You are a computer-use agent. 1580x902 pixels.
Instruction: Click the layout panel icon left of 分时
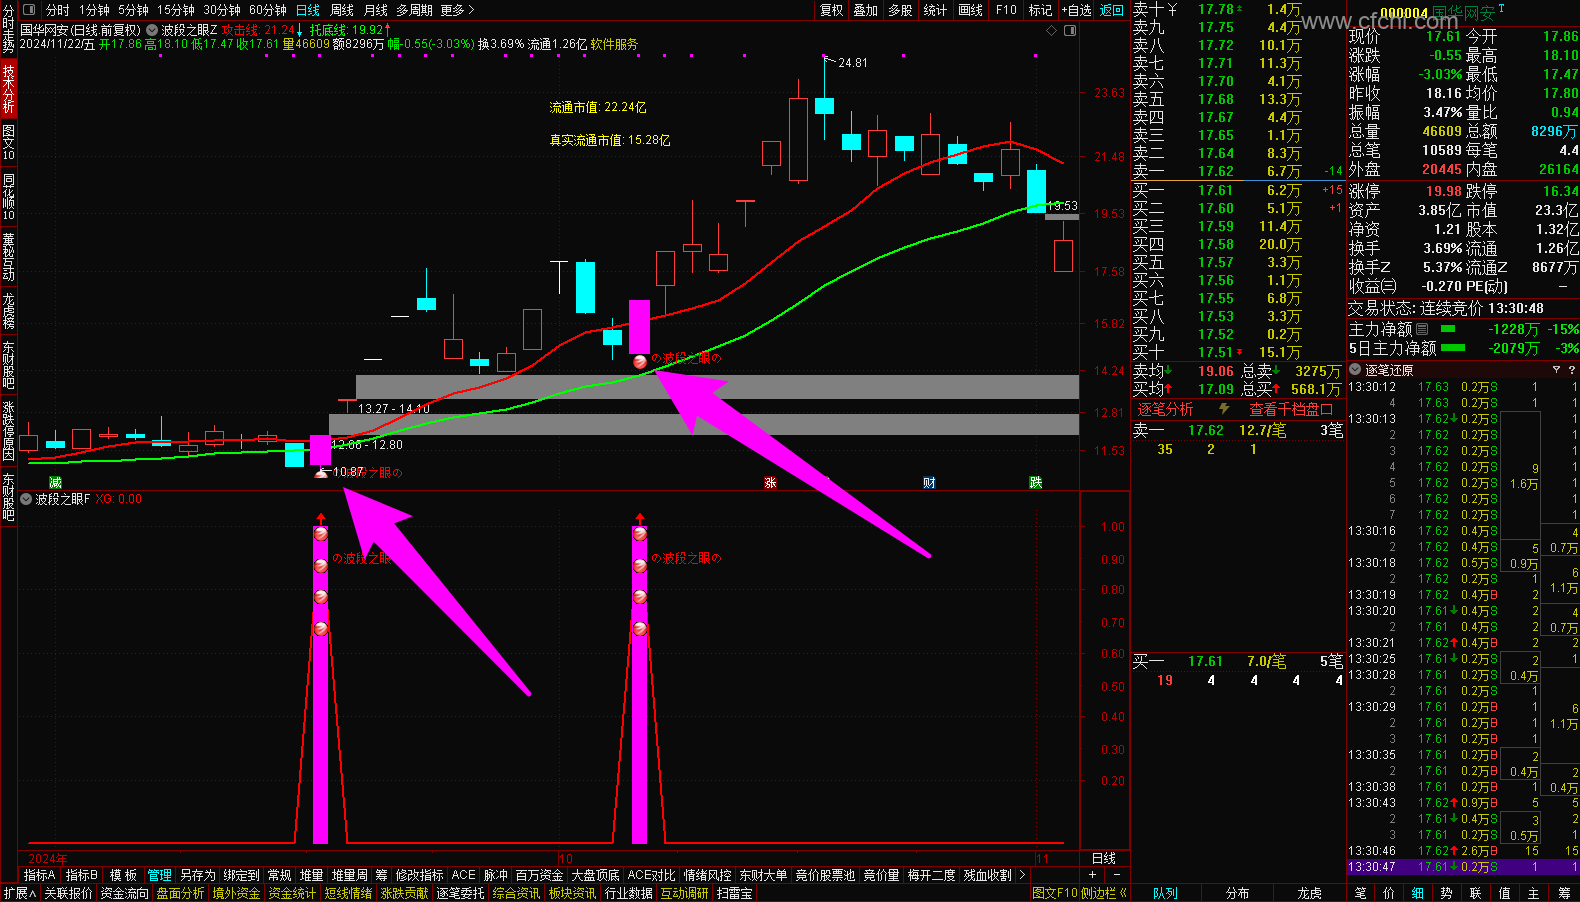click(x=29, y=10)
